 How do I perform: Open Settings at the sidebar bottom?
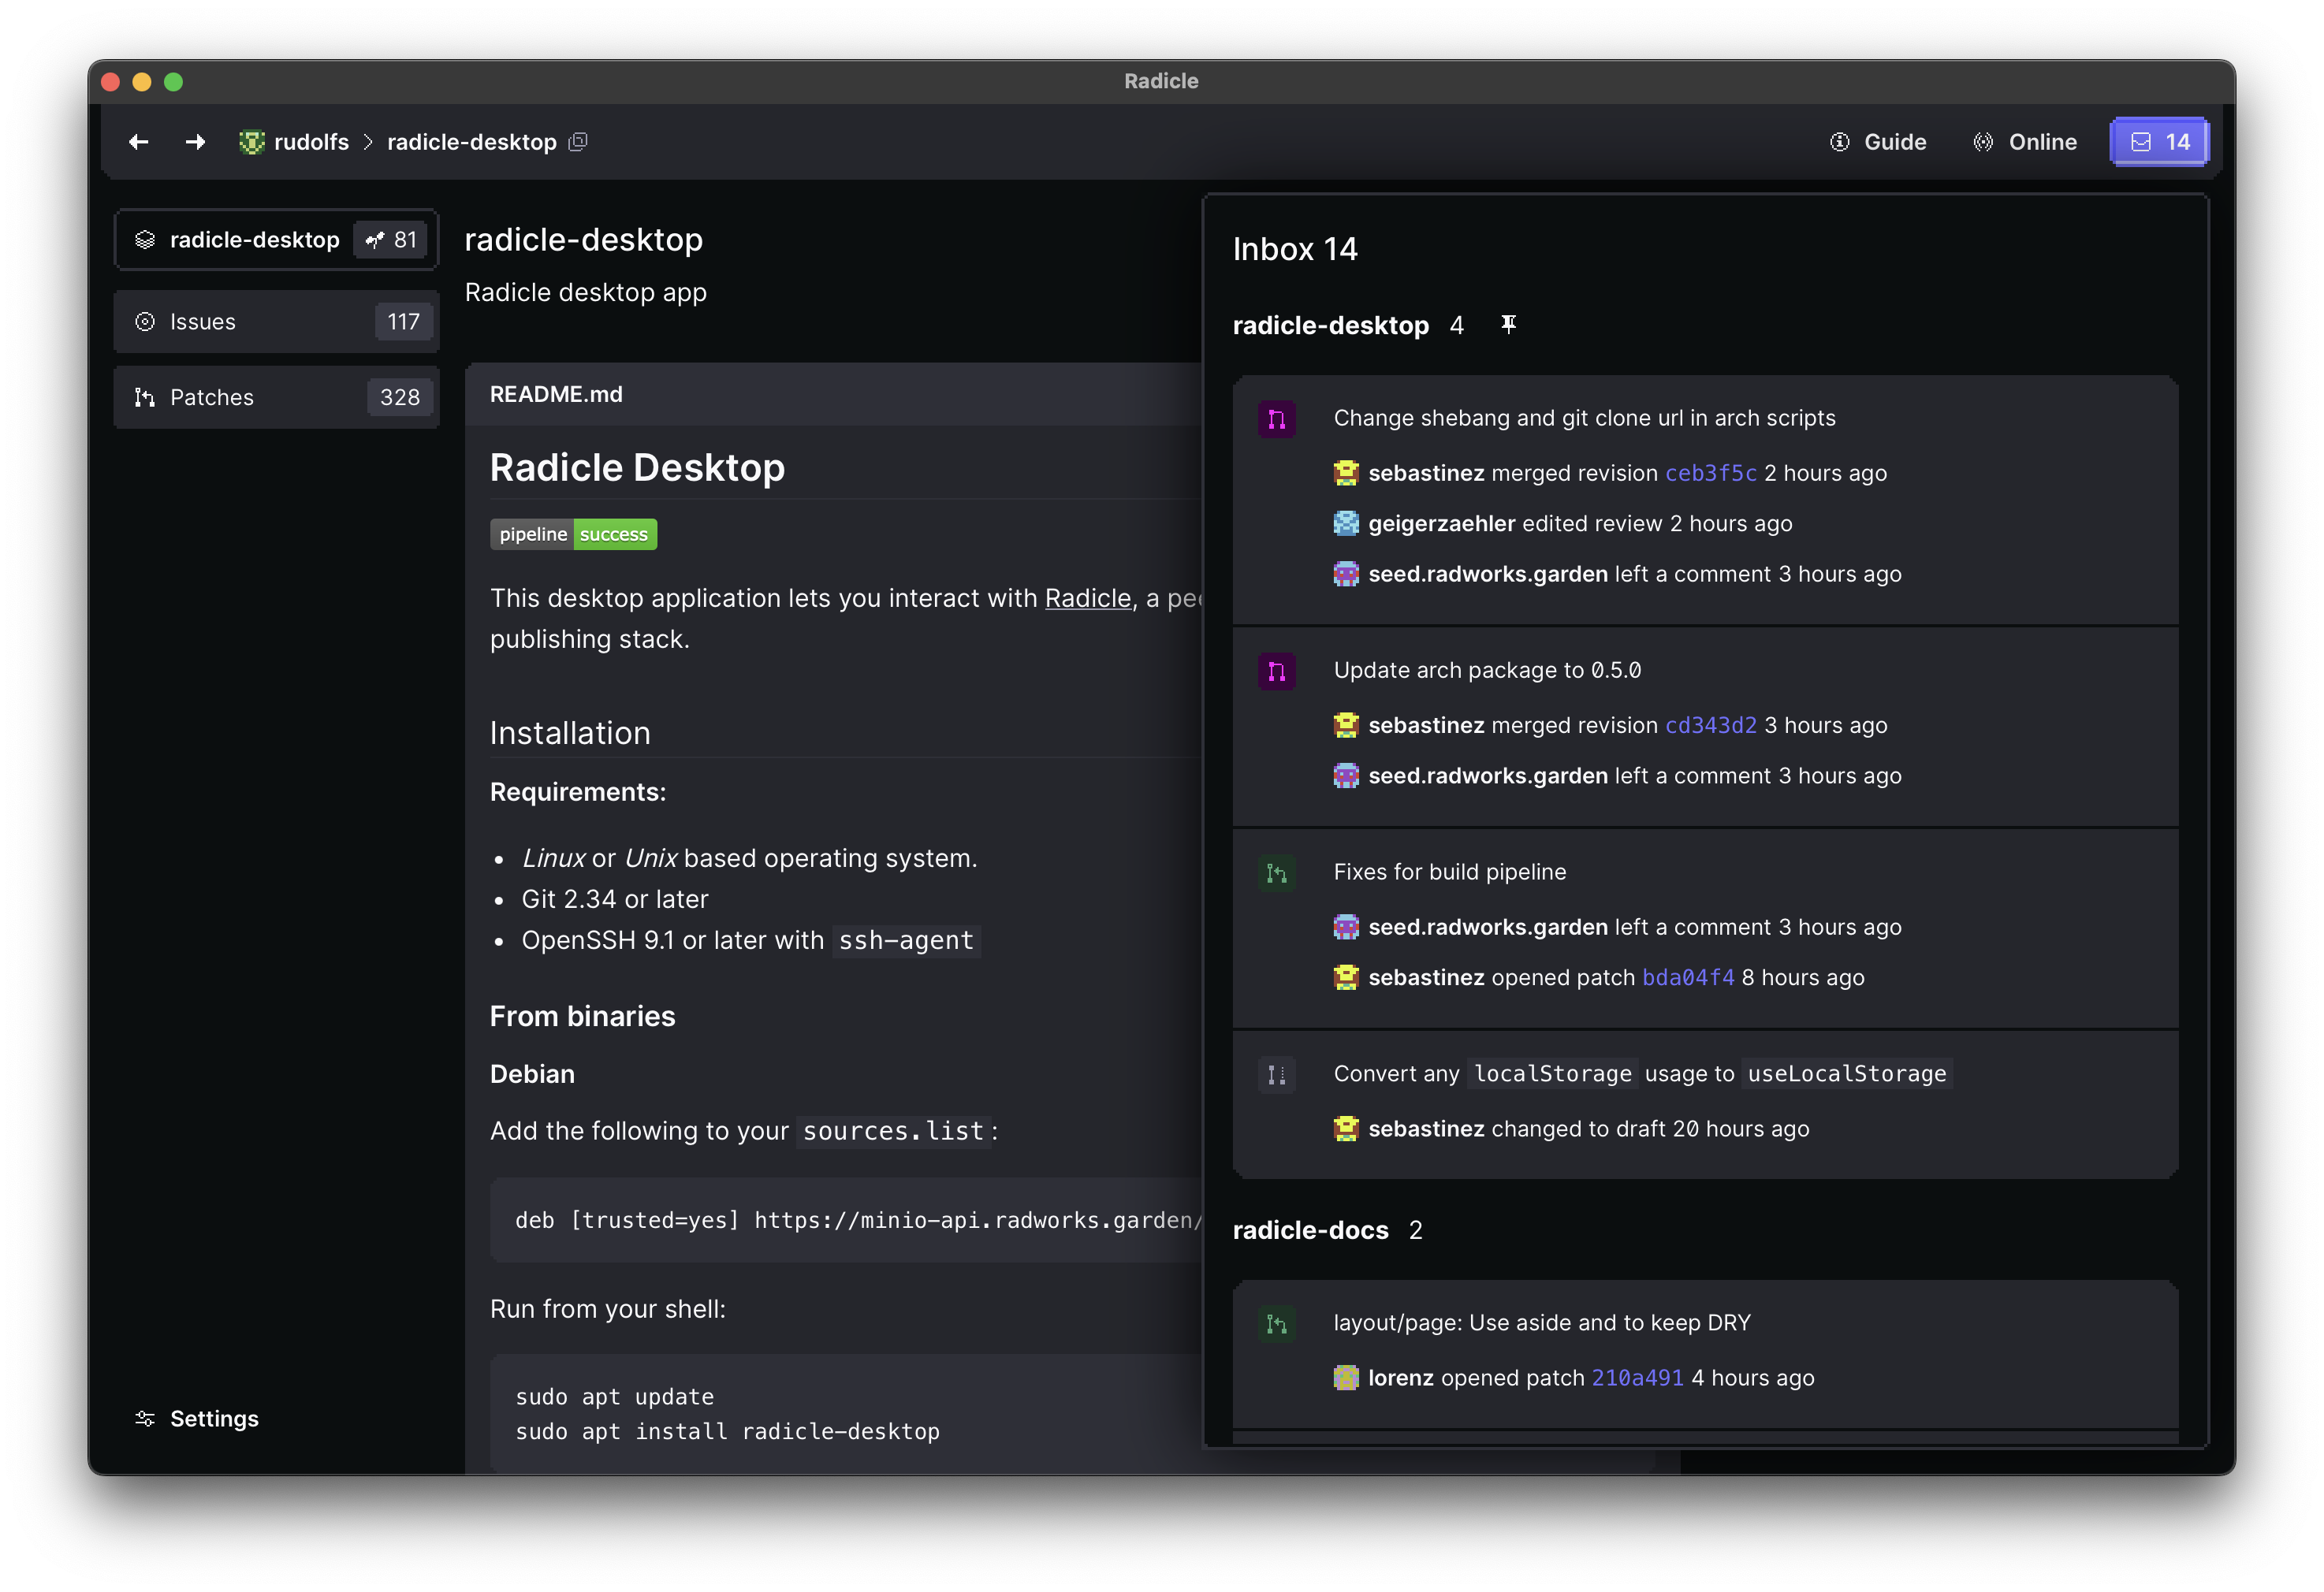(198, 1418)
